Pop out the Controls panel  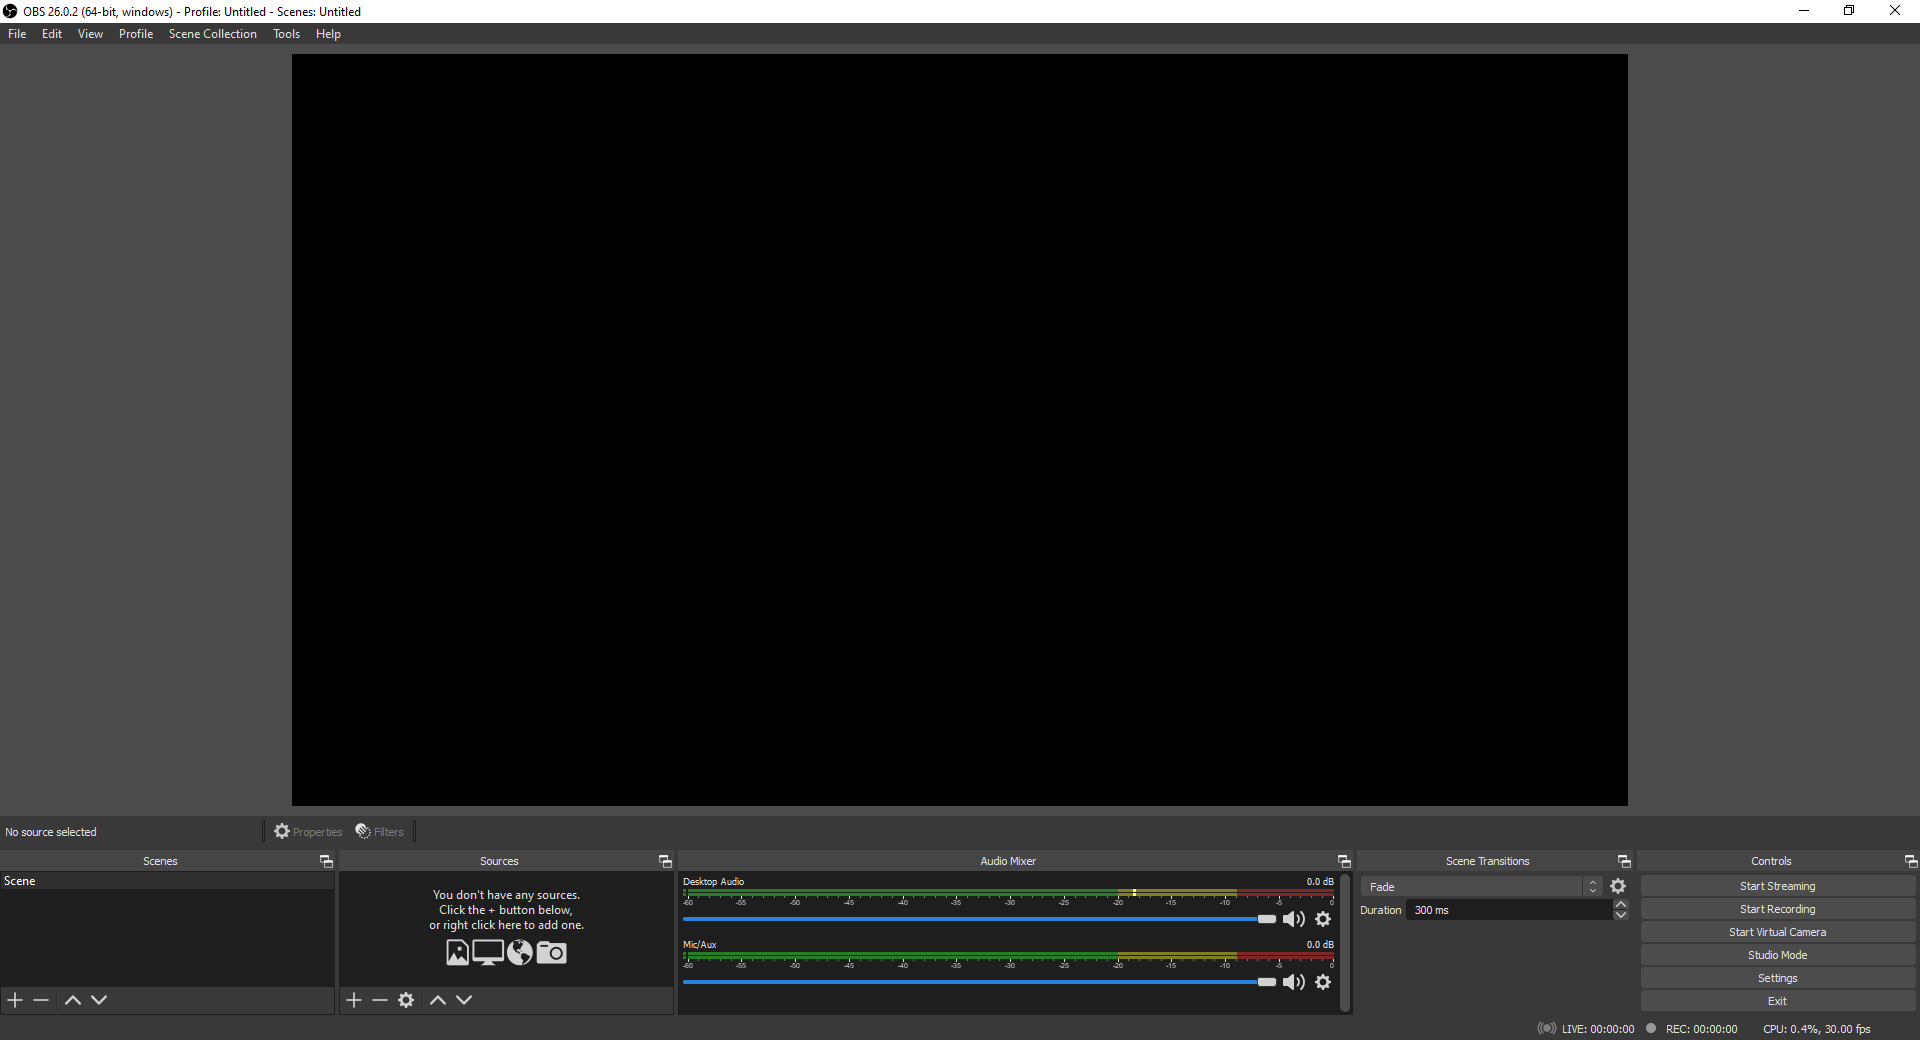click(1910, 861)
